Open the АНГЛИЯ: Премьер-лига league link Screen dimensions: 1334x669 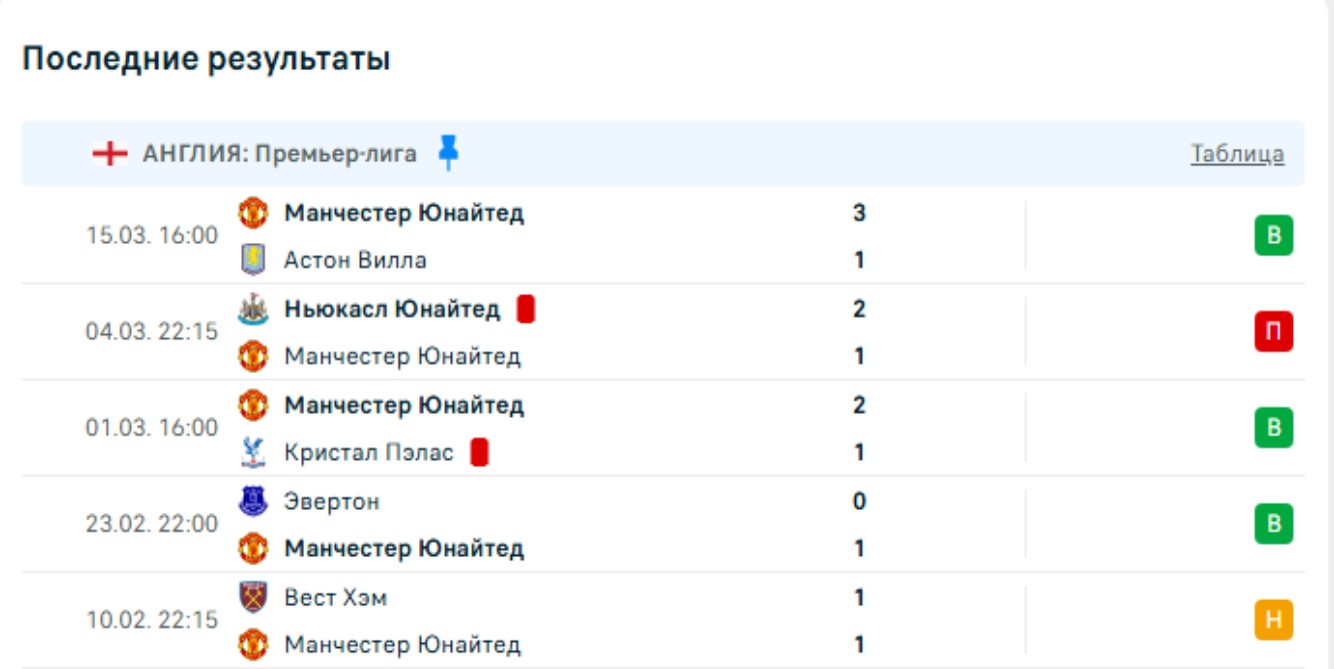click(279, 154)
